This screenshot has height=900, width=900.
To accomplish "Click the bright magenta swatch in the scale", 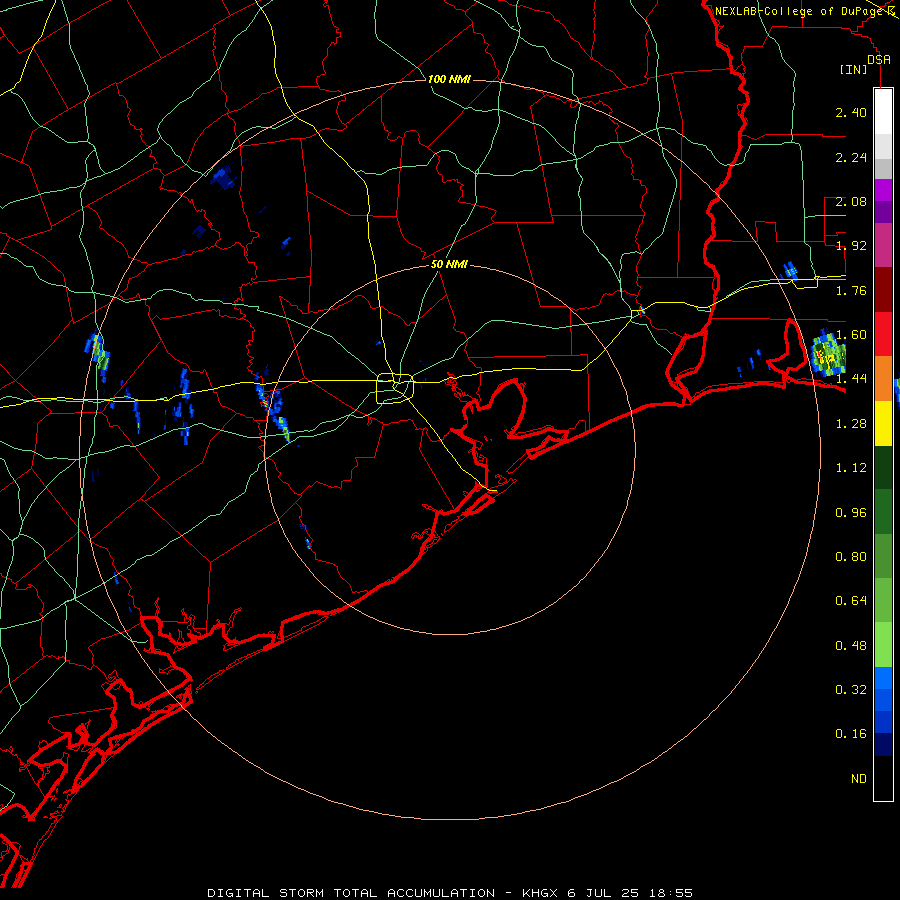I will (883, 191).
